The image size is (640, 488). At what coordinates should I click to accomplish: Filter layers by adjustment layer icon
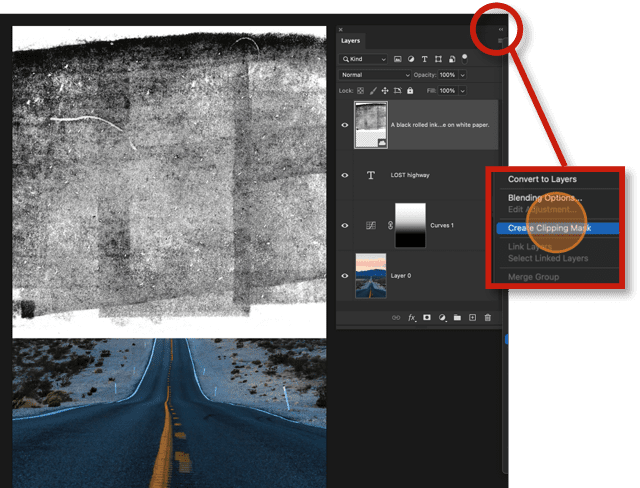[x=411, y=59]
